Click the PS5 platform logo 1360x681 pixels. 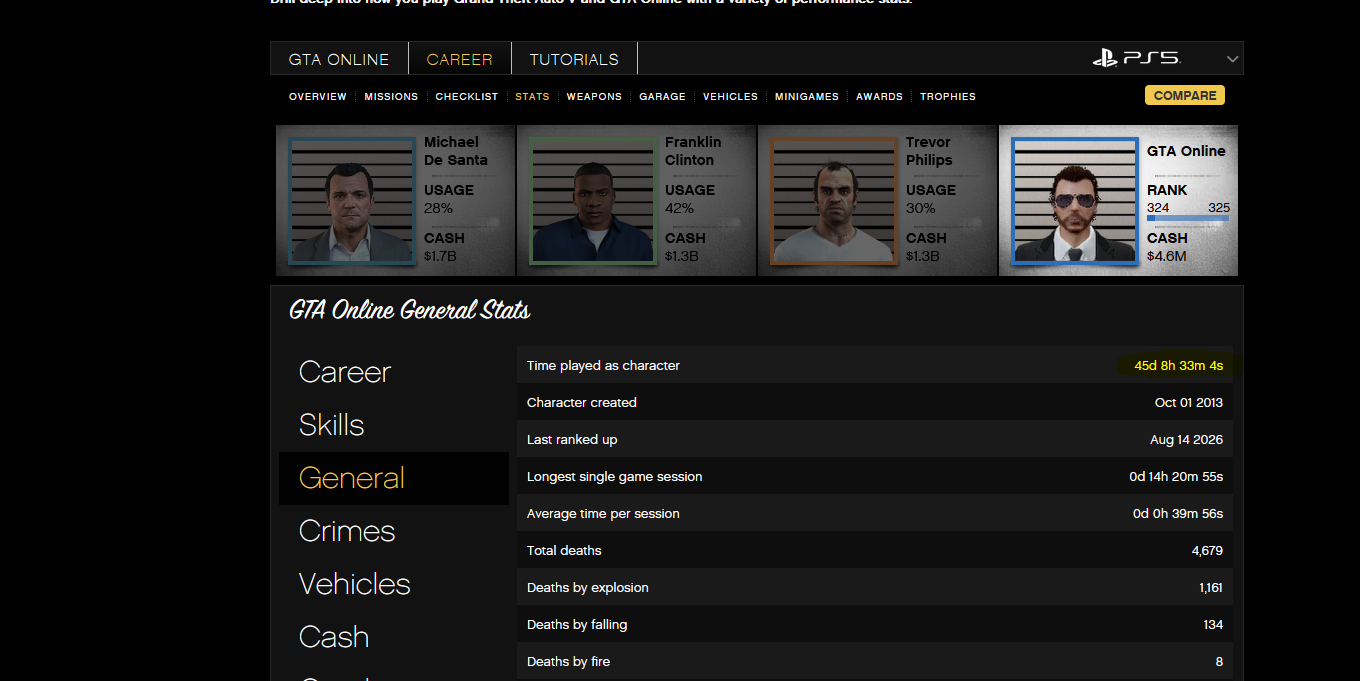[1136, 58]
